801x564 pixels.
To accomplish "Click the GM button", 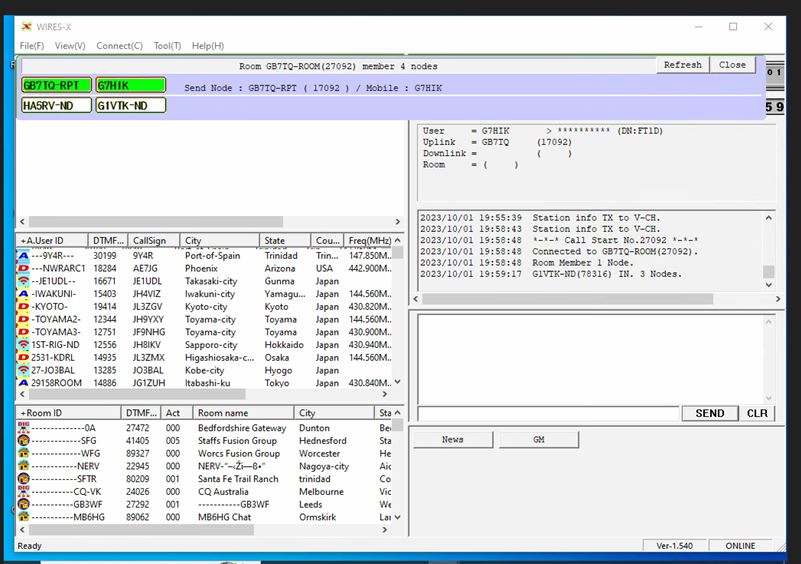I will (x=538, y=439).
